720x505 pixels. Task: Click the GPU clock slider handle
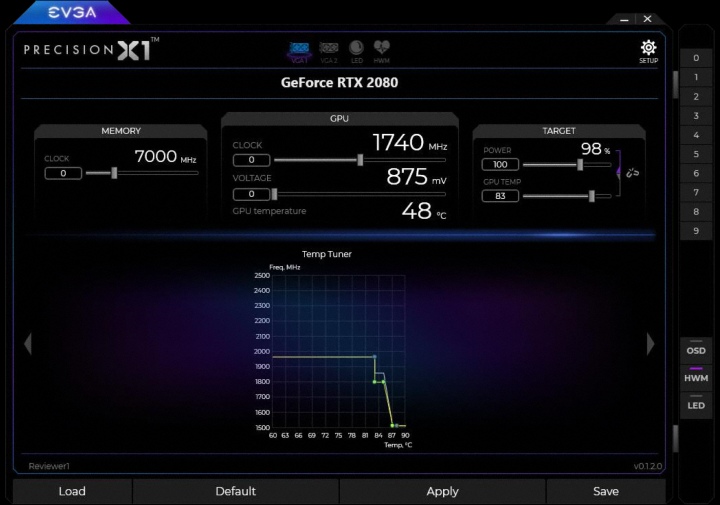[360, 160]
